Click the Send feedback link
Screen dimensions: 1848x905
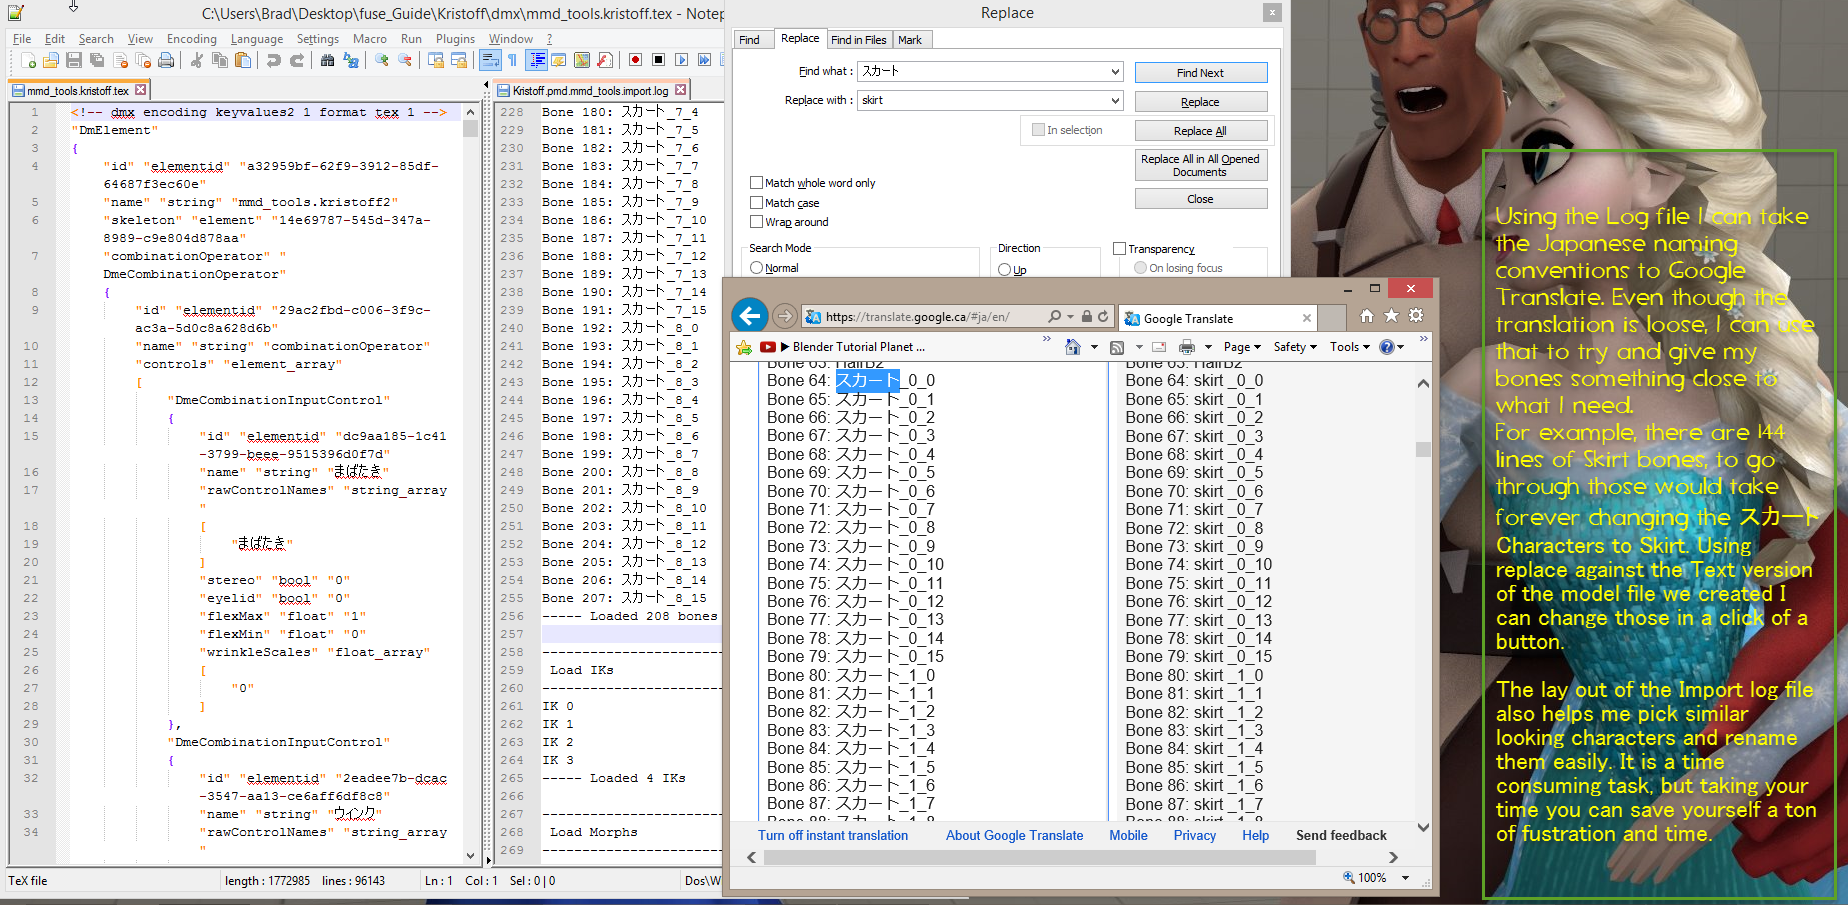[1341, 836]
